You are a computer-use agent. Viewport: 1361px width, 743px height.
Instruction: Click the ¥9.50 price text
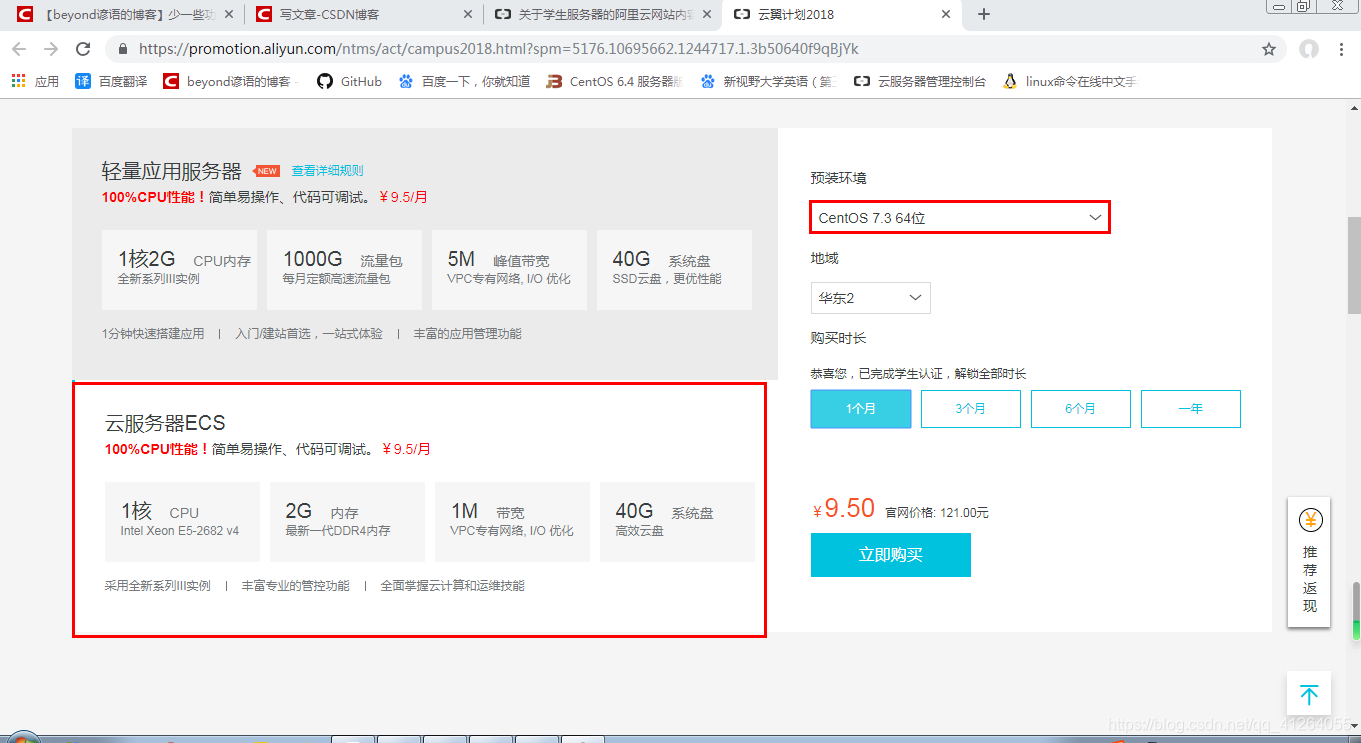(844, 508)
